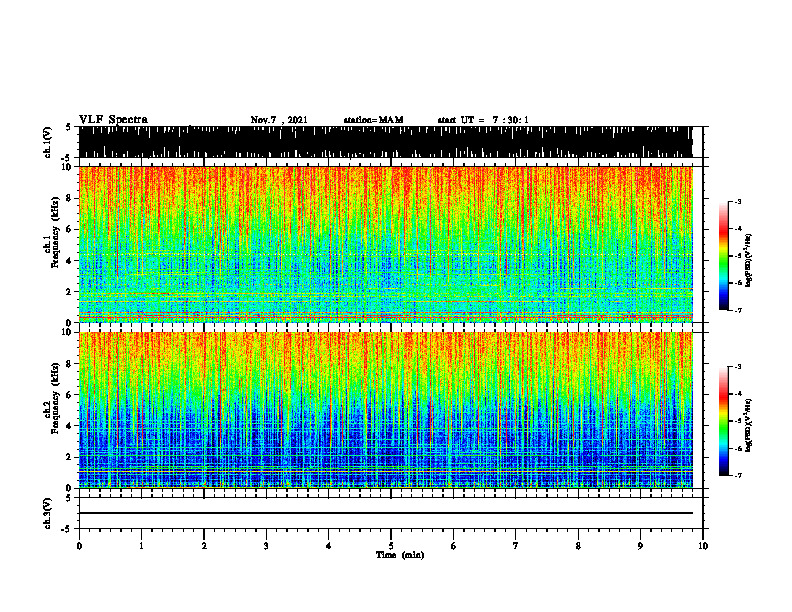Click the "VLF Spectra" plot title
The width and height of the screenshot is (792, 612).
[113, 120]
